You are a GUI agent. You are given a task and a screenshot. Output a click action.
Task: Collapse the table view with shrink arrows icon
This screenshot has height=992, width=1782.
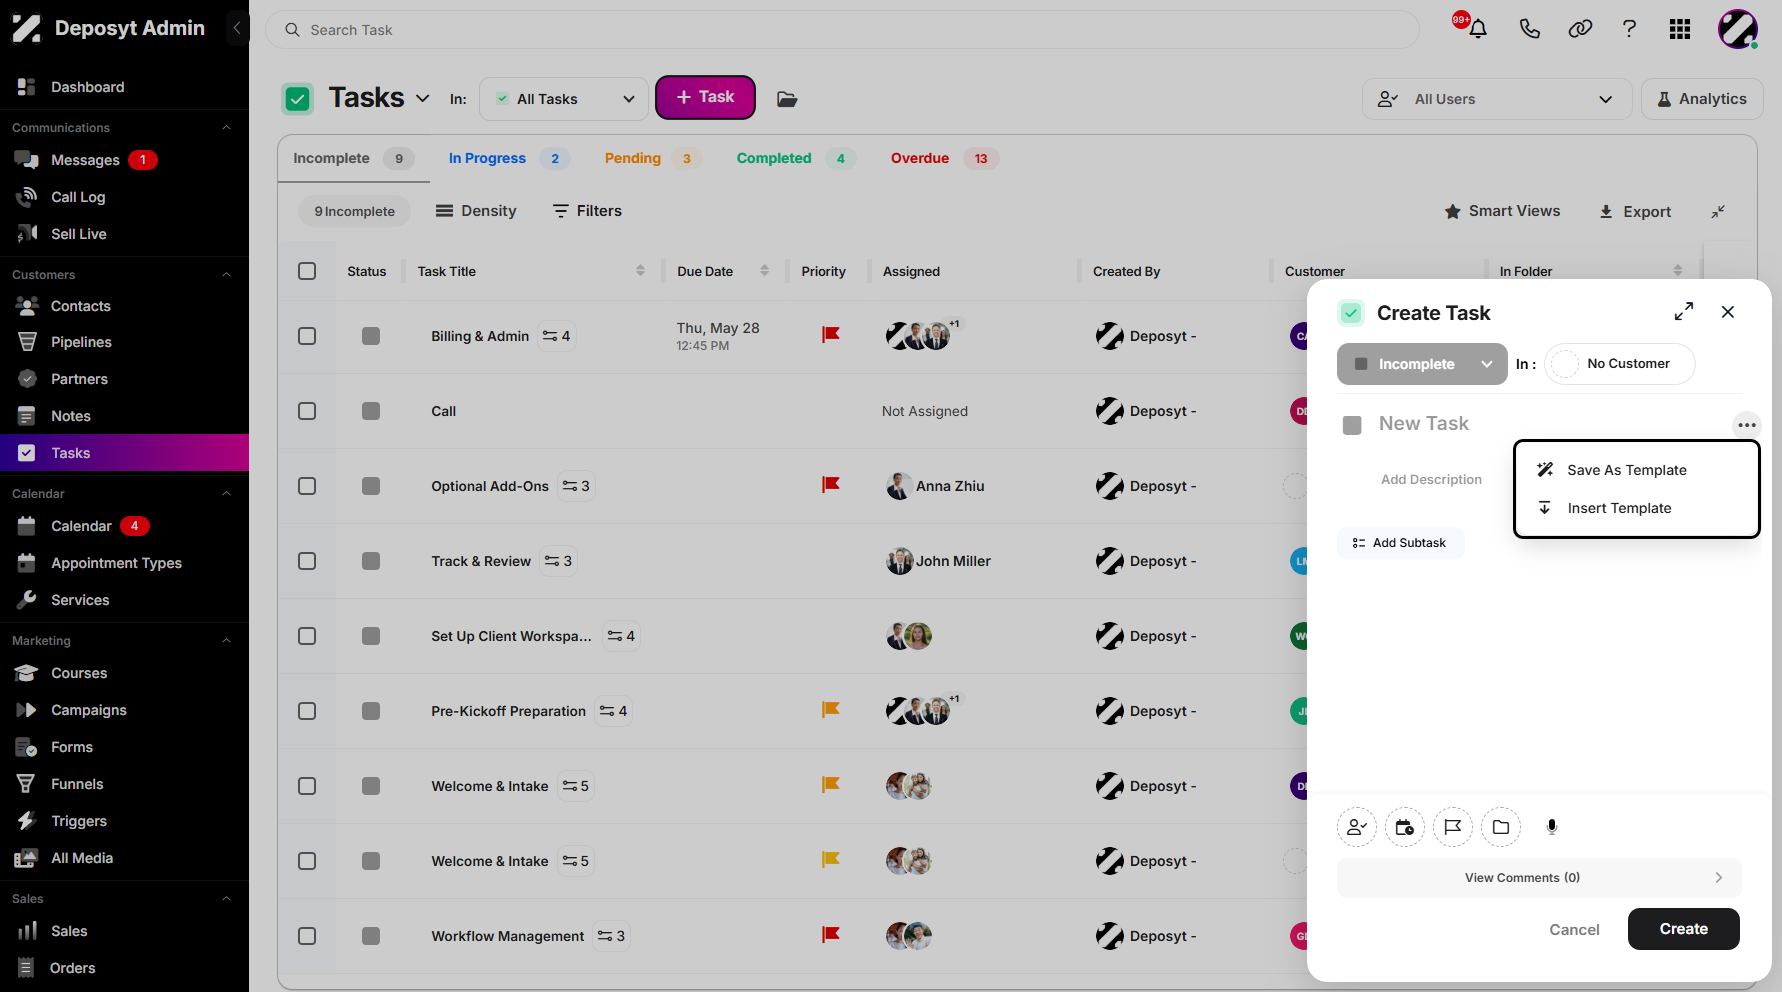[x=1718, y=212]
